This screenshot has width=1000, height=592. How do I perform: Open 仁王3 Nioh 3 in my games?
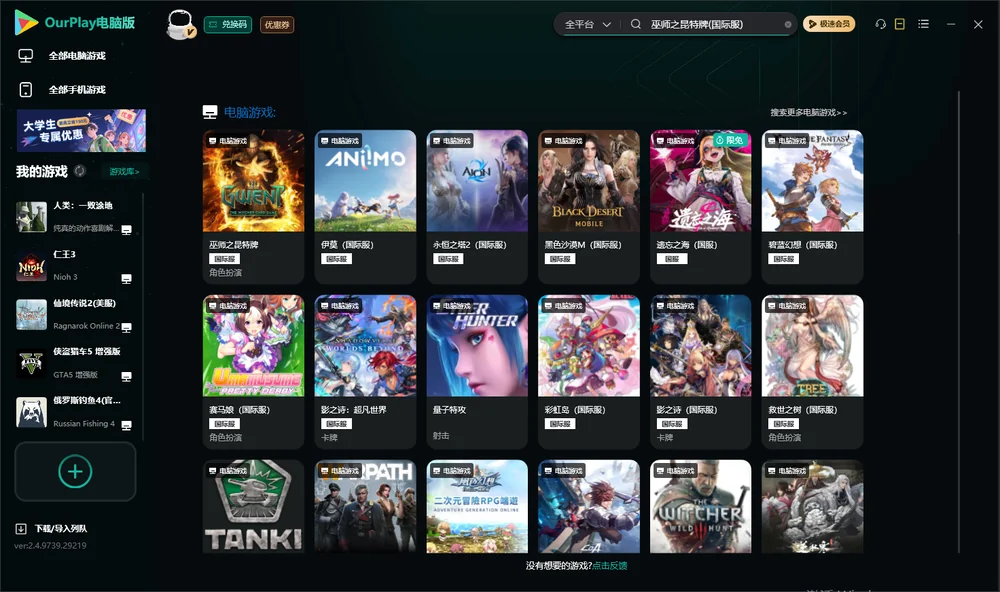pyautogui.click(x=75, y=266)
